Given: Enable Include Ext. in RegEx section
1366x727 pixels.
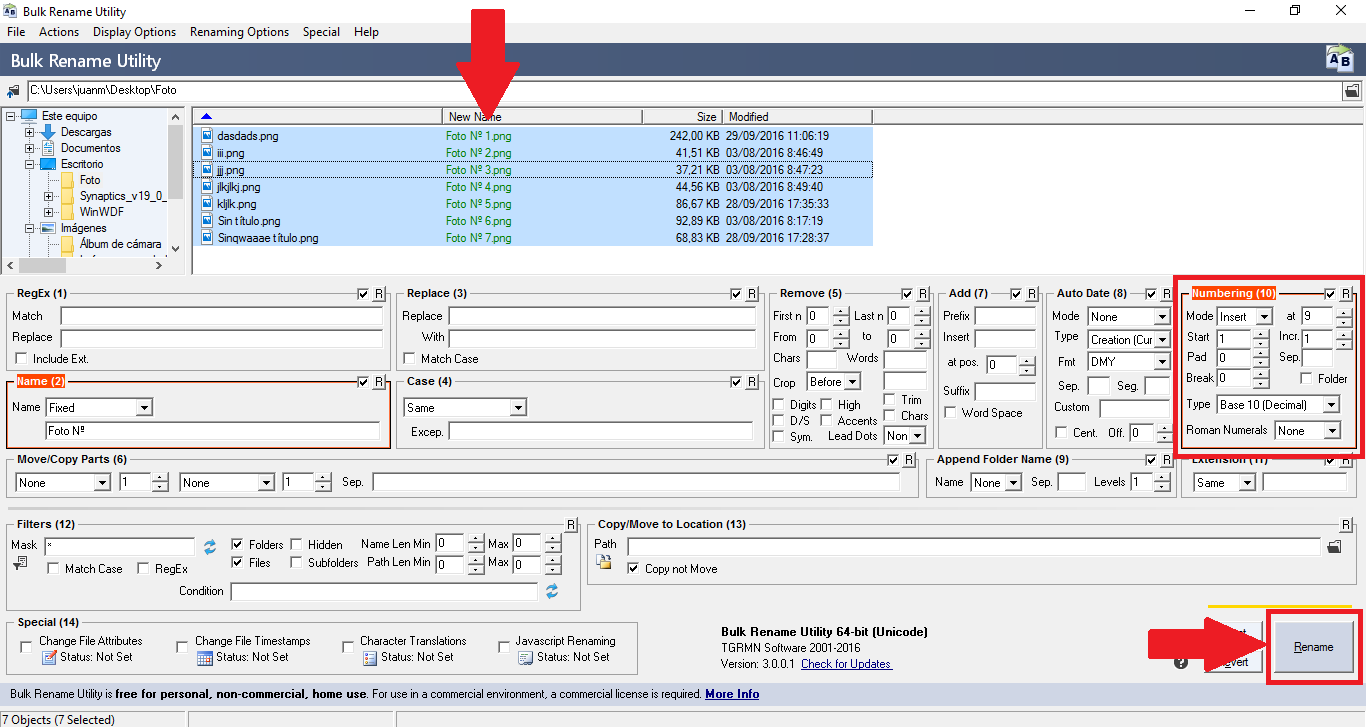Looking at the screenshot, I should click(x=22, y=359).
